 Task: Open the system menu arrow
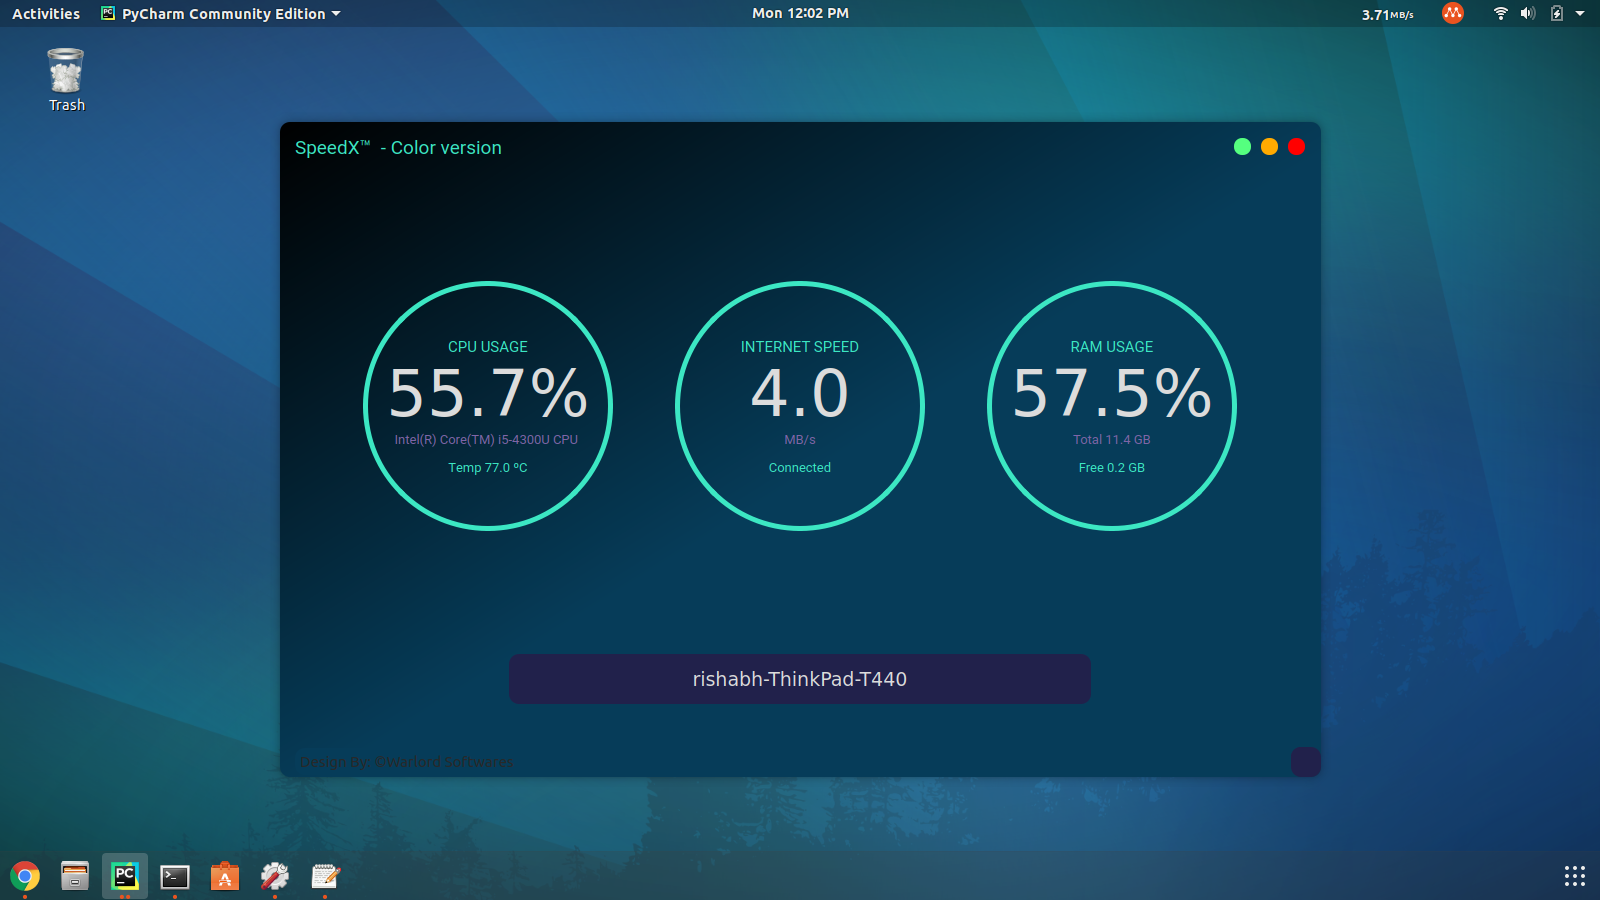point(1580,13)
